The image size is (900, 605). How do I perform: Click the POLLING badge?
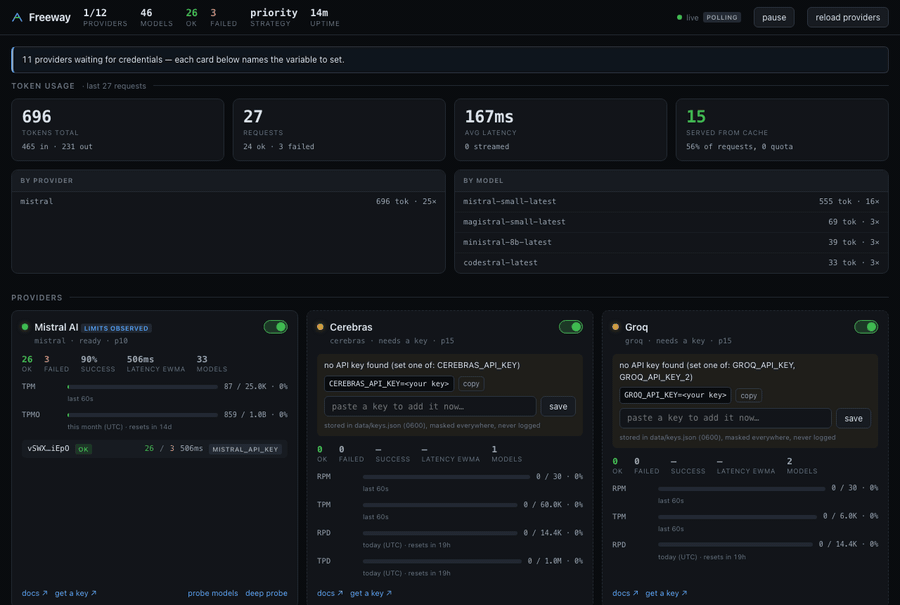[x=721, y=17]
